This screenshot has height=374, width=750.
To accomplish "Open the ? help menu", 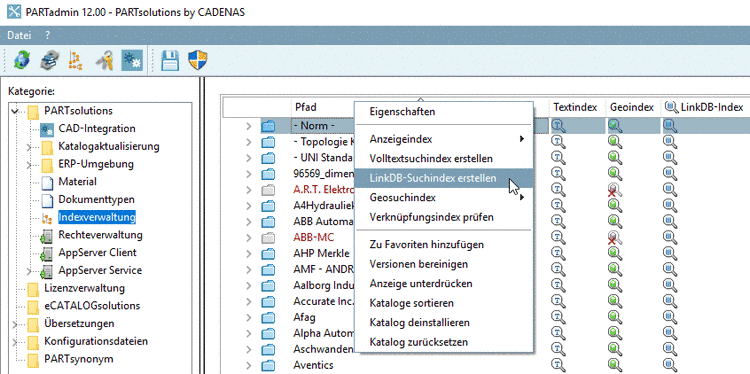I will (x=47, y=35).
